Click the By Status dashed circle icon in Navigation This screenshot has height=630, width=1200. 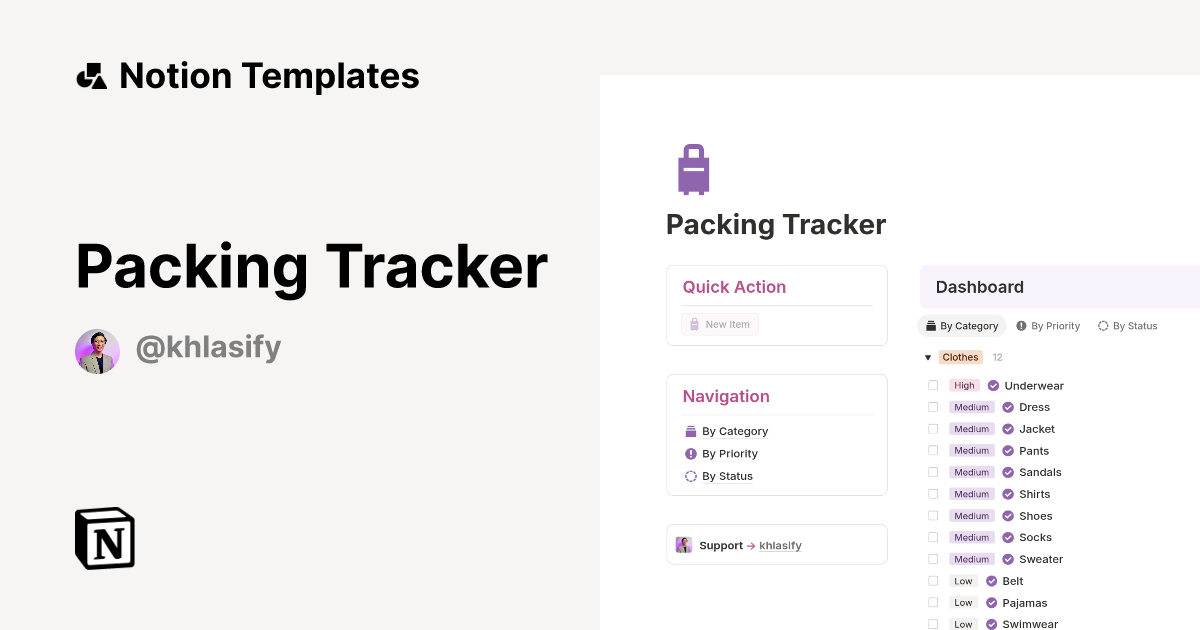tap(690, 476)
